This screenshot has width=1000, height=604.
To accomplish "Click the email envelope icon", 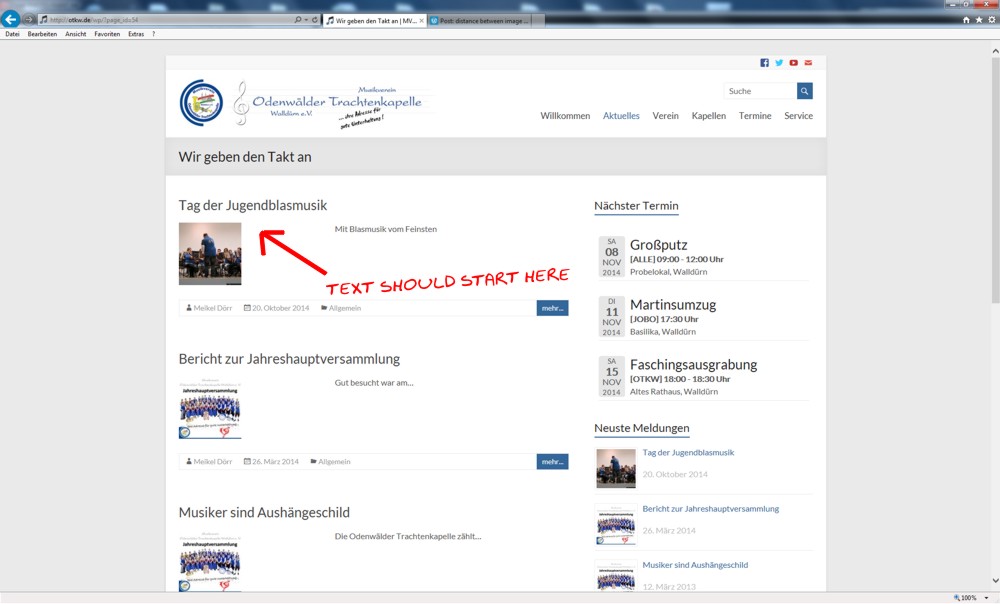I will tap(808, 63).
